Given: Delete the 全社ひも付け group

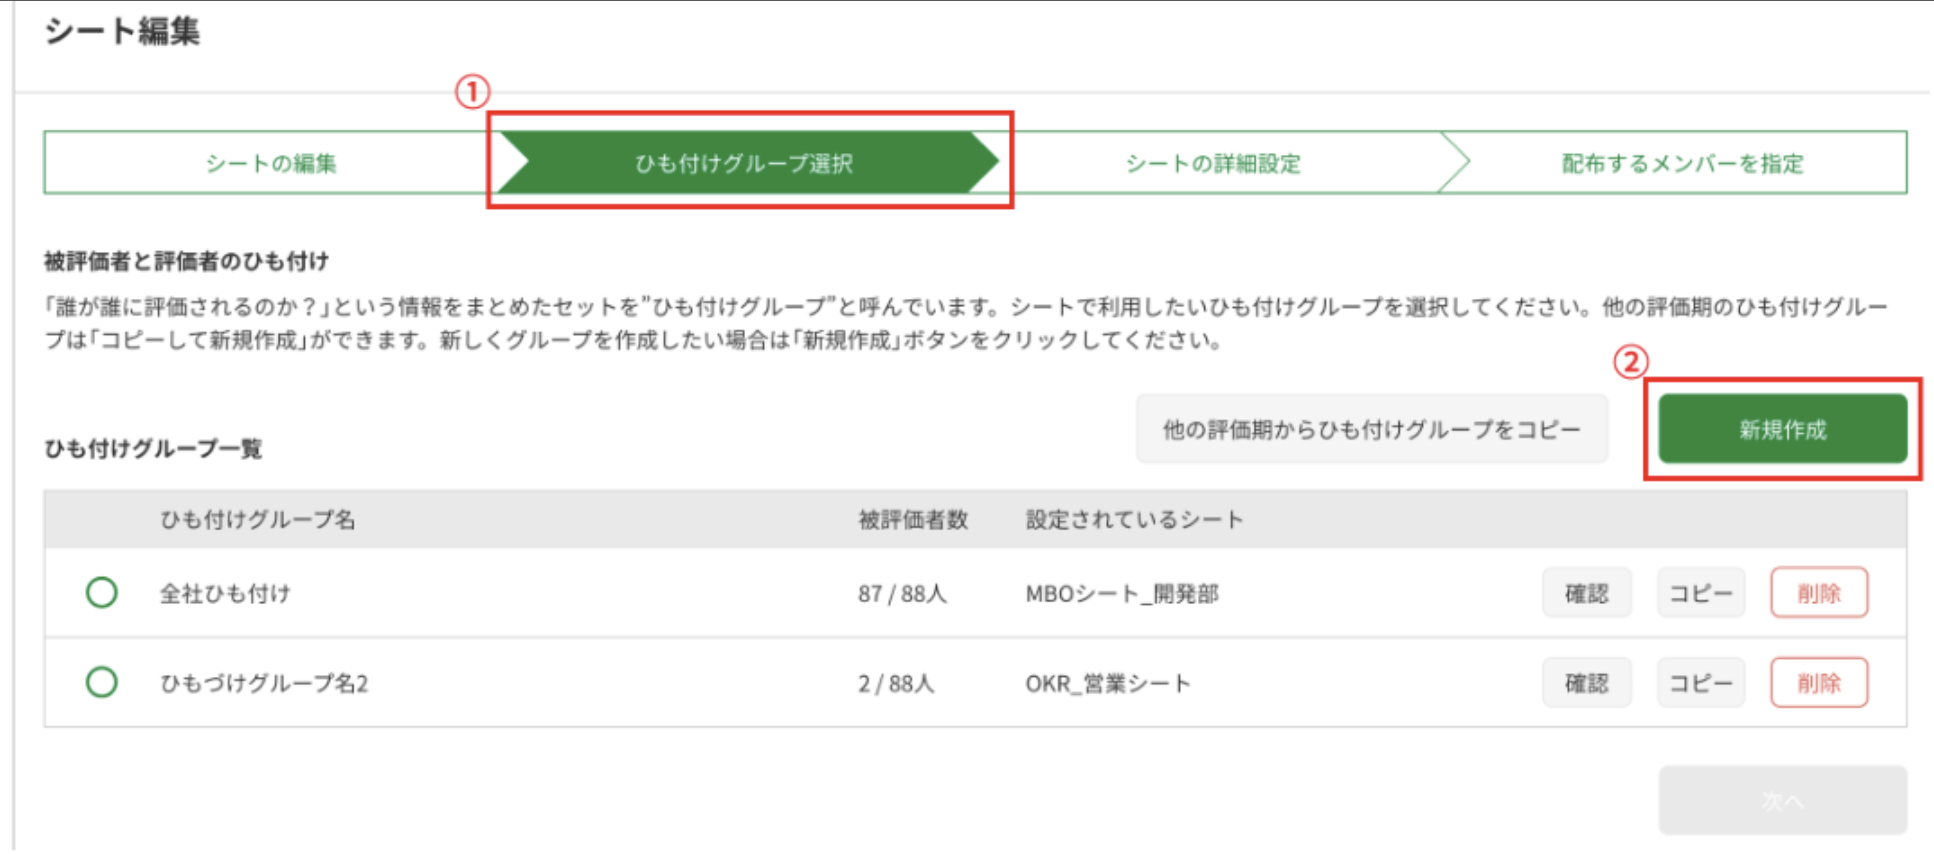Looking at the screenshot, I should click(1818, 593).
